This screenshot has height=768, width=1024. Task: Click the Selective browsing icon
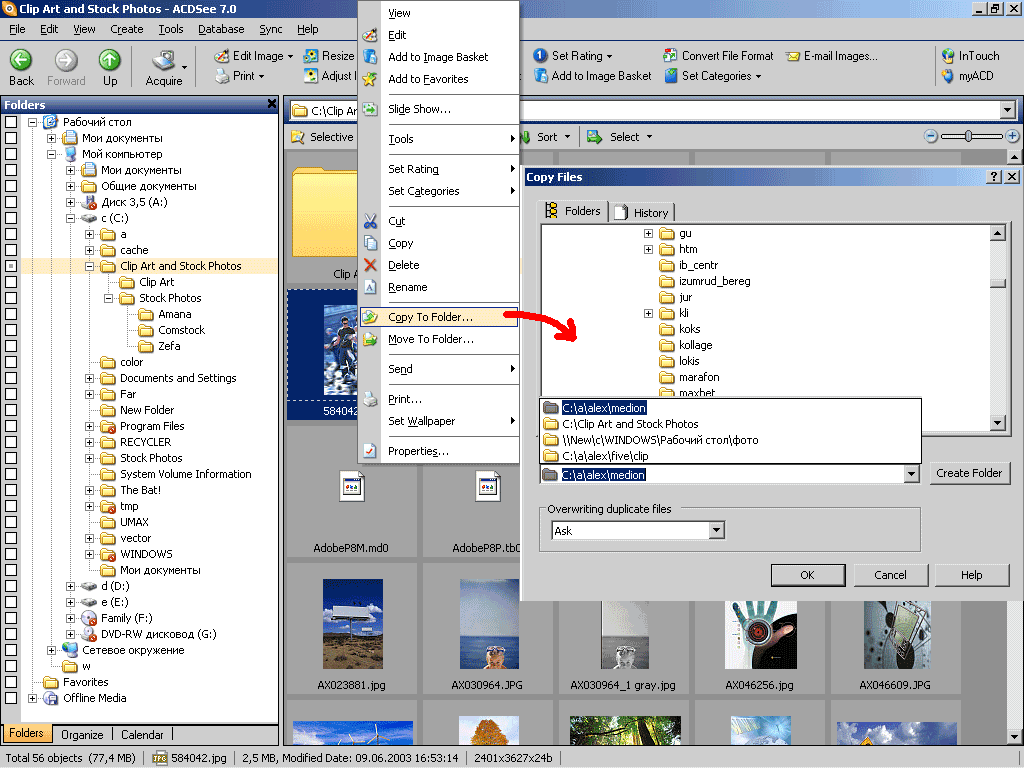pos(298,137)
